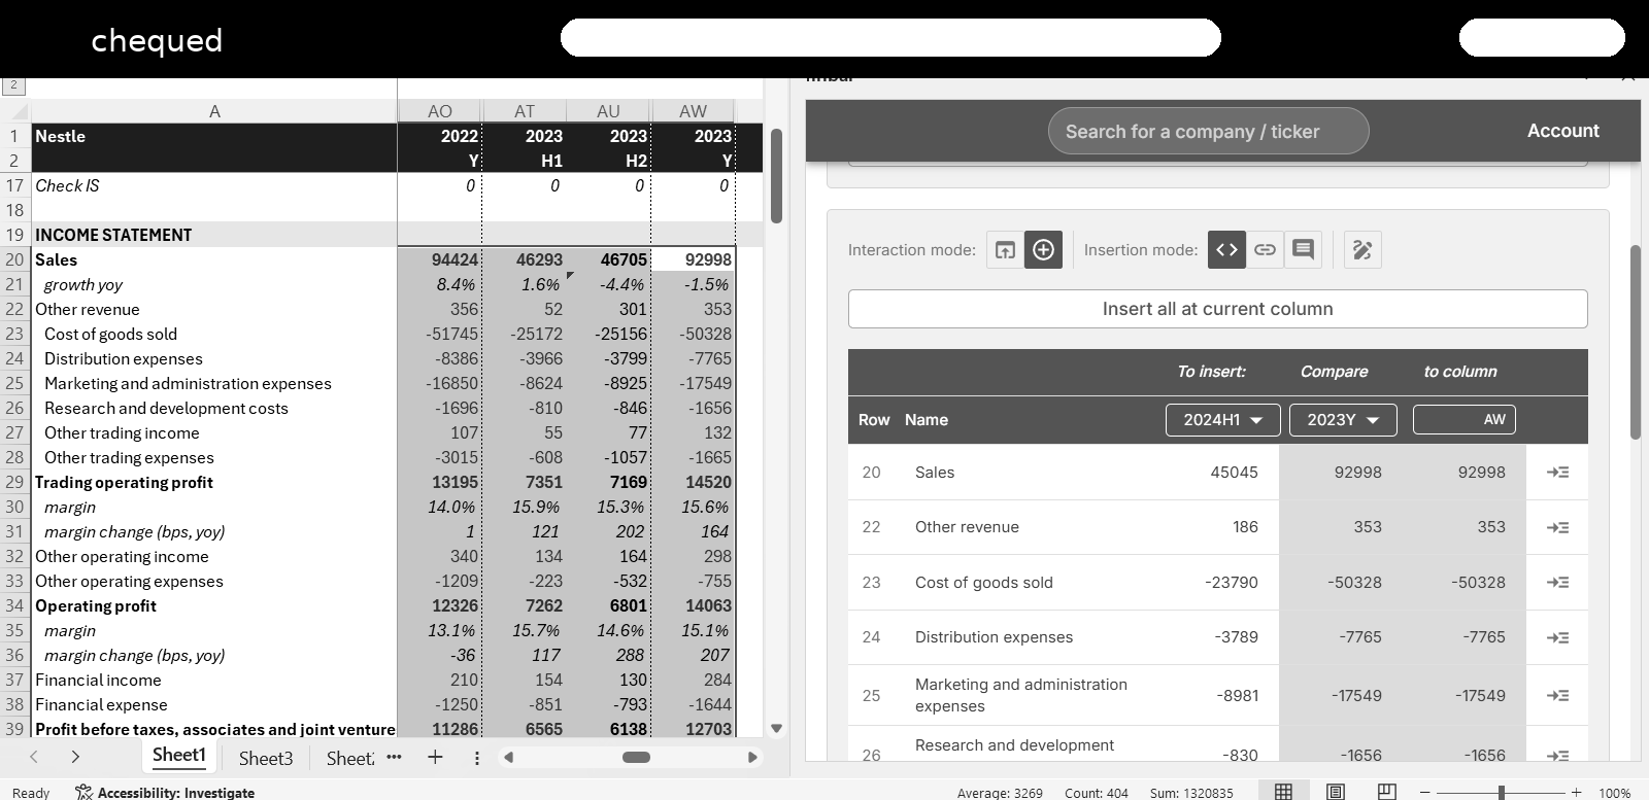Zoom in with the plus button
This screenshot has height=800, width=1650.
[x=1577, y=792]
